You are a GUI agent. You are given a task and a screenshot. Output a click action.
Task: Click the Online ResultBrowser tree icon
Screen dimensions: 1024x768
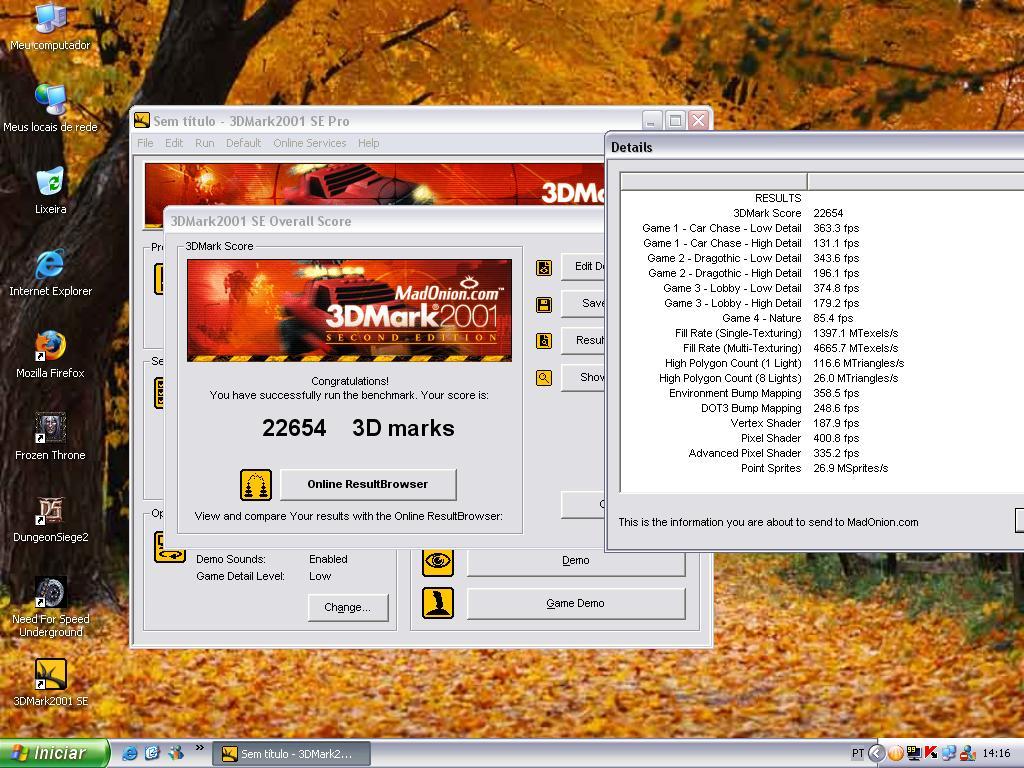pos(255,485)
